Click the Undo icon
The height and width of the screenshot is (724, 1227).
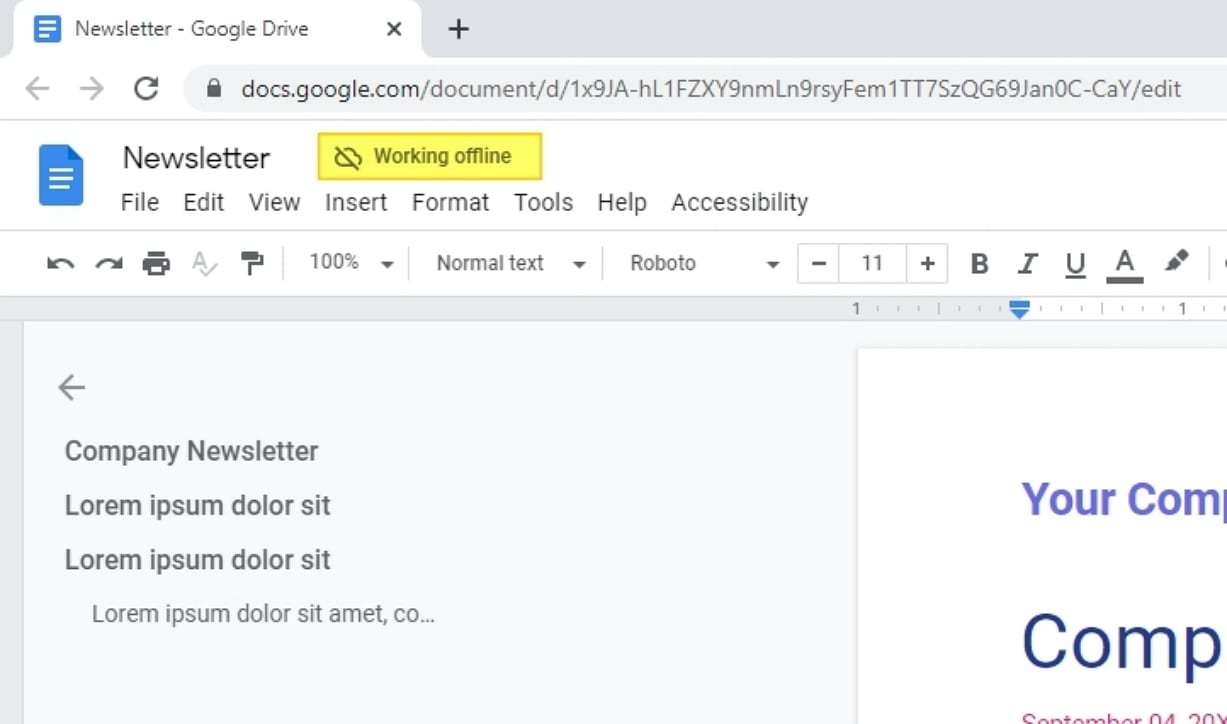[60, 263]
